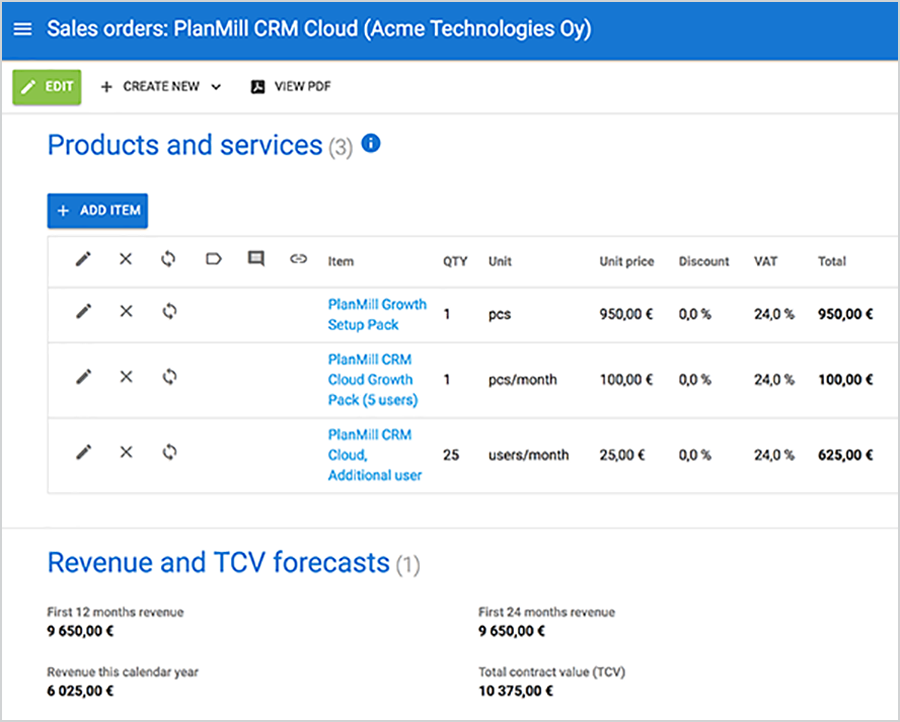Click the Item column header
The width and height of the screenshot is (900, 722).
341,262
